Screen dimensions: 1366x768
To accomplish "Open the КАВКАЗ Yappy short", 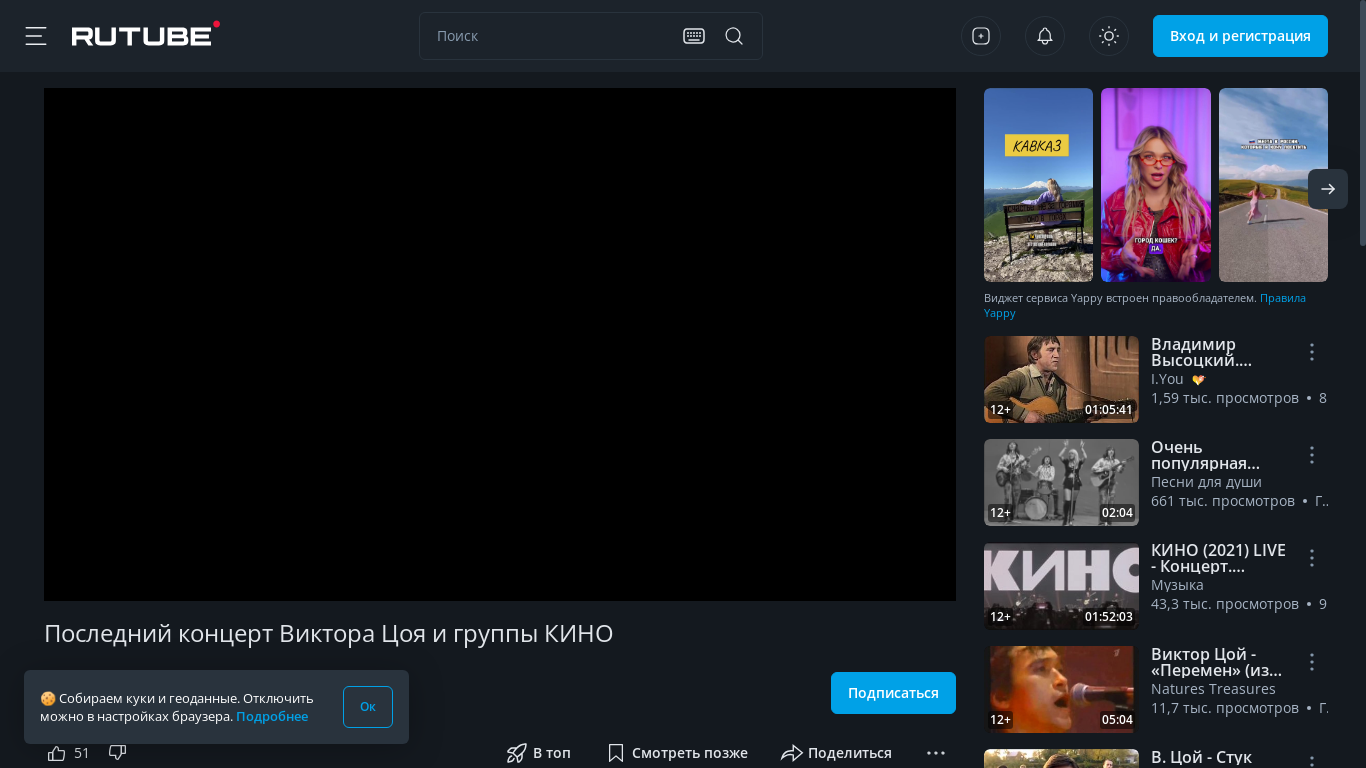I will click(1038, 185).
